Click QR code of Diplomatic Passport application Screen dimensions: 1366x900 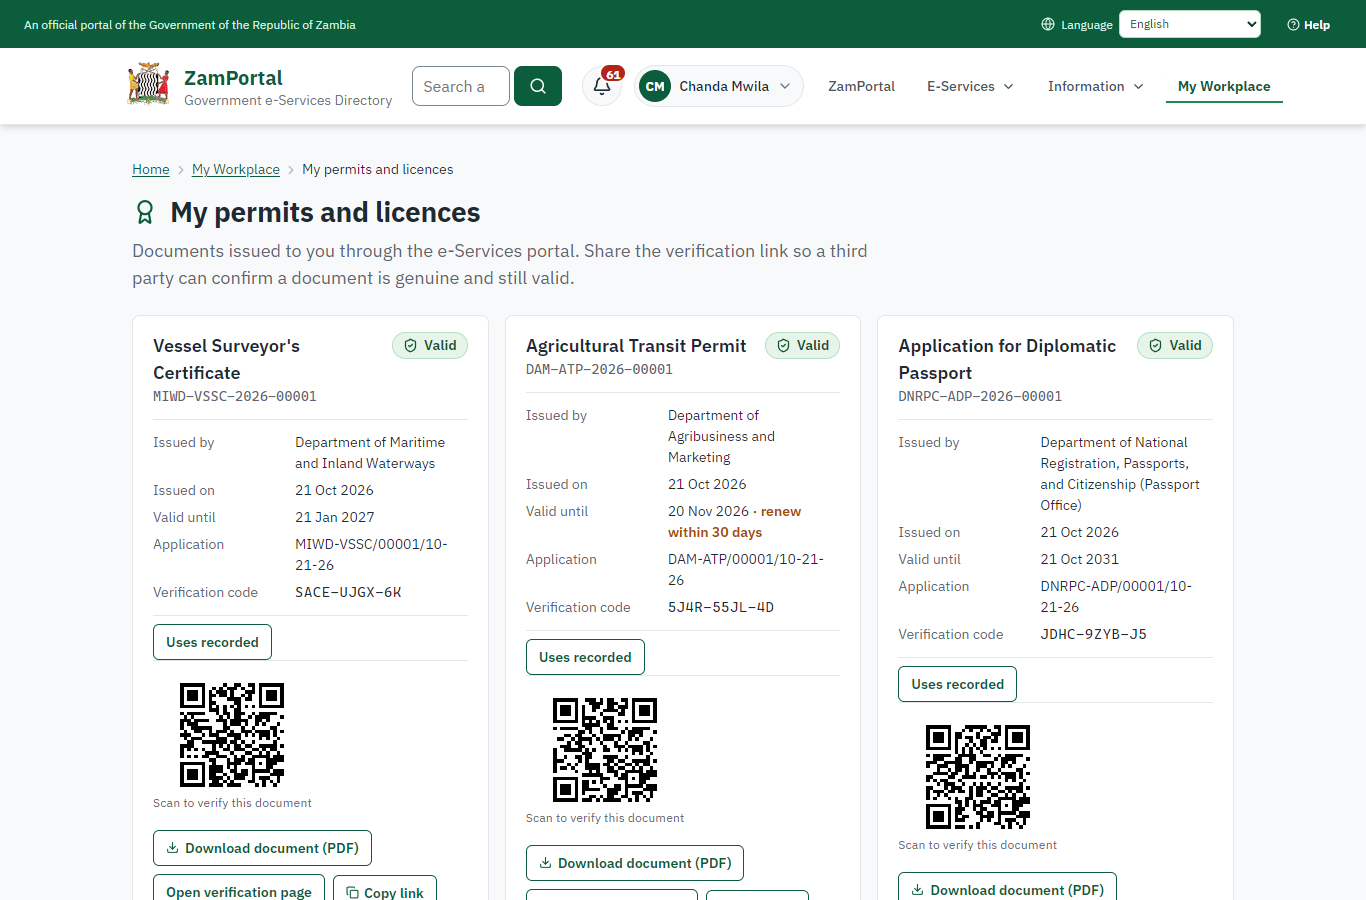point(978,777)
